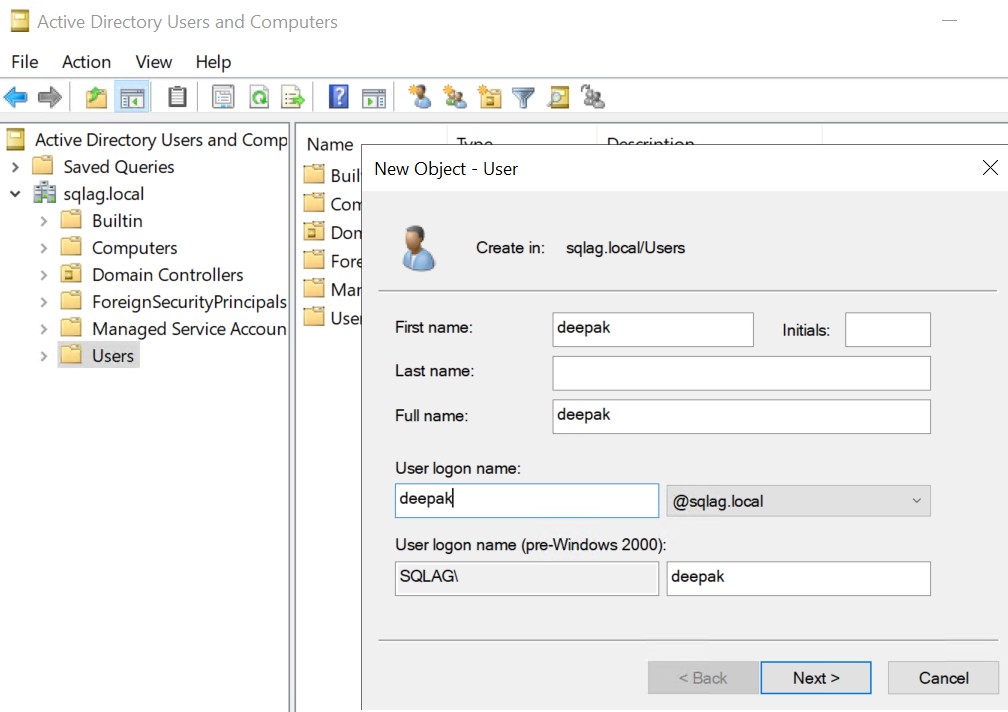Expand the Computers tree node

[44, 248]
